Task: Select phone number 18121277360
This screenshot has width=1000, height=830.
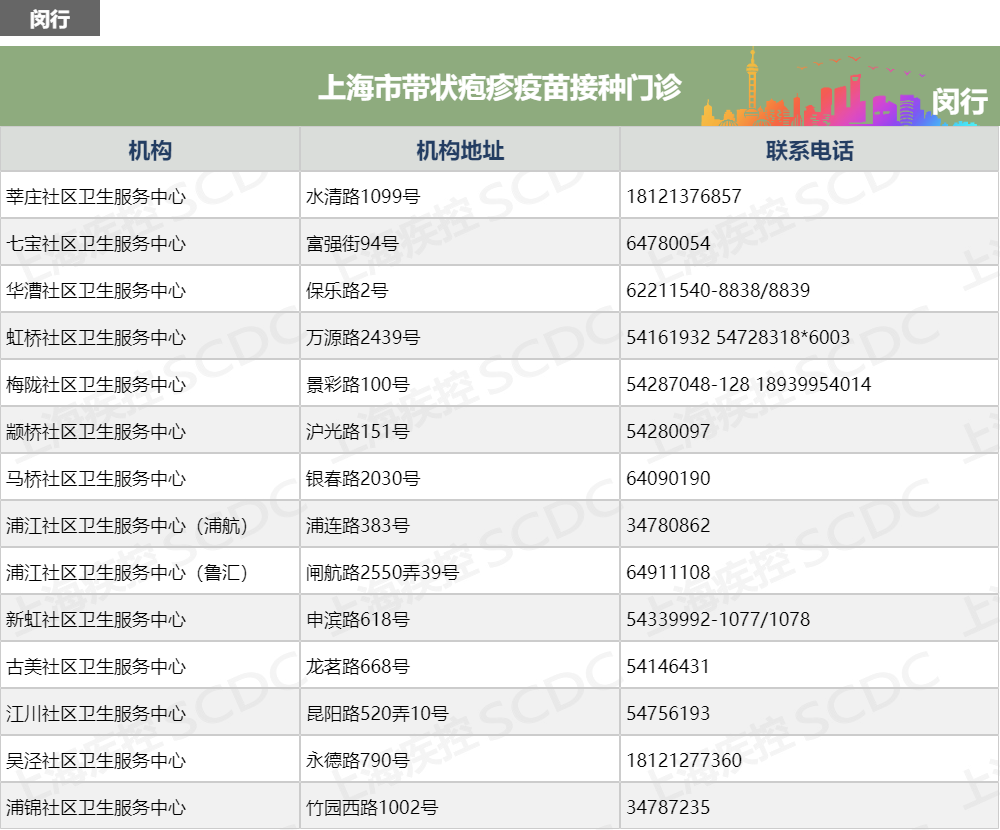Action: tap(684, 760)
